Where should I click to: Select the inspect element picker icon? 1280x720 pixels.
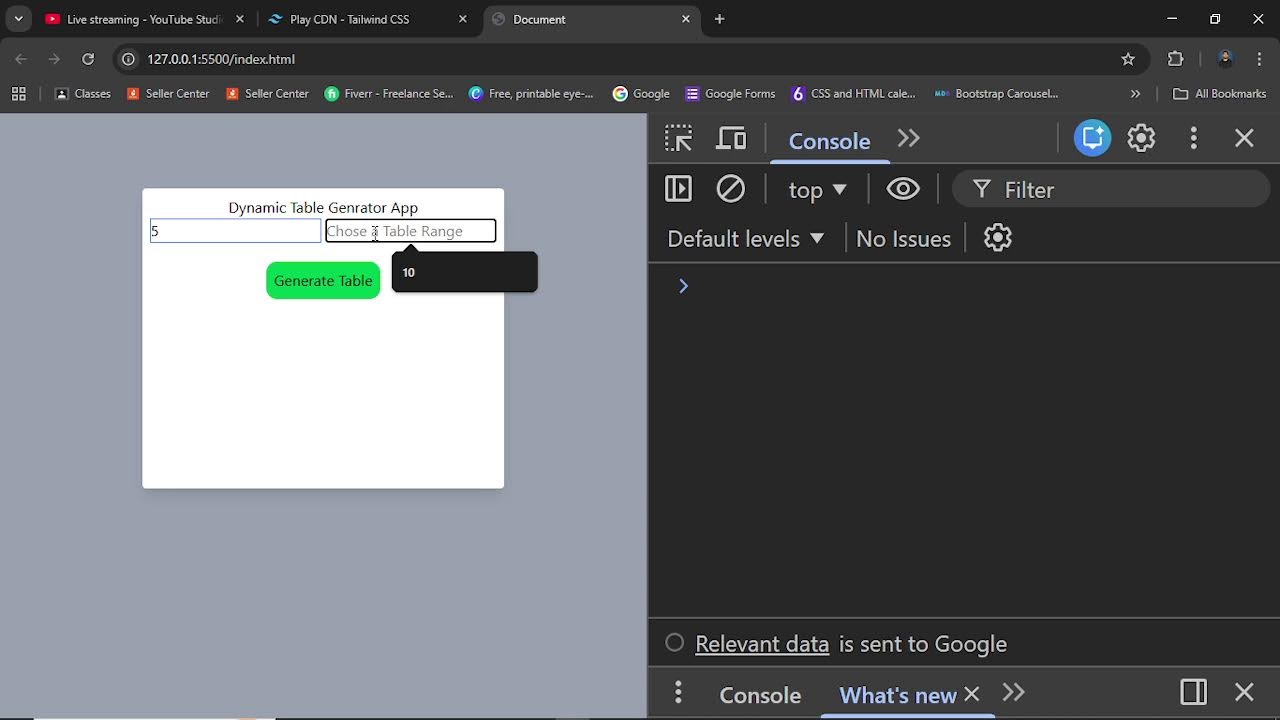678,139
